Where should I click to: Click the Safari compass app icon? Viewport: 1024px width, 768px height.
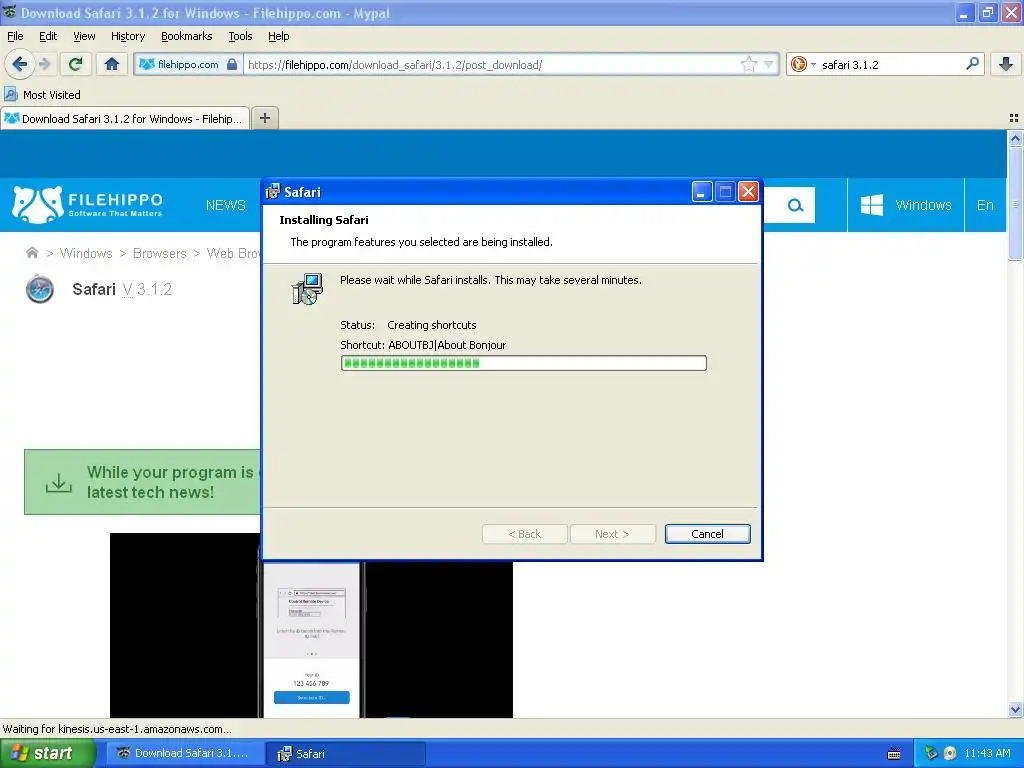40,289
